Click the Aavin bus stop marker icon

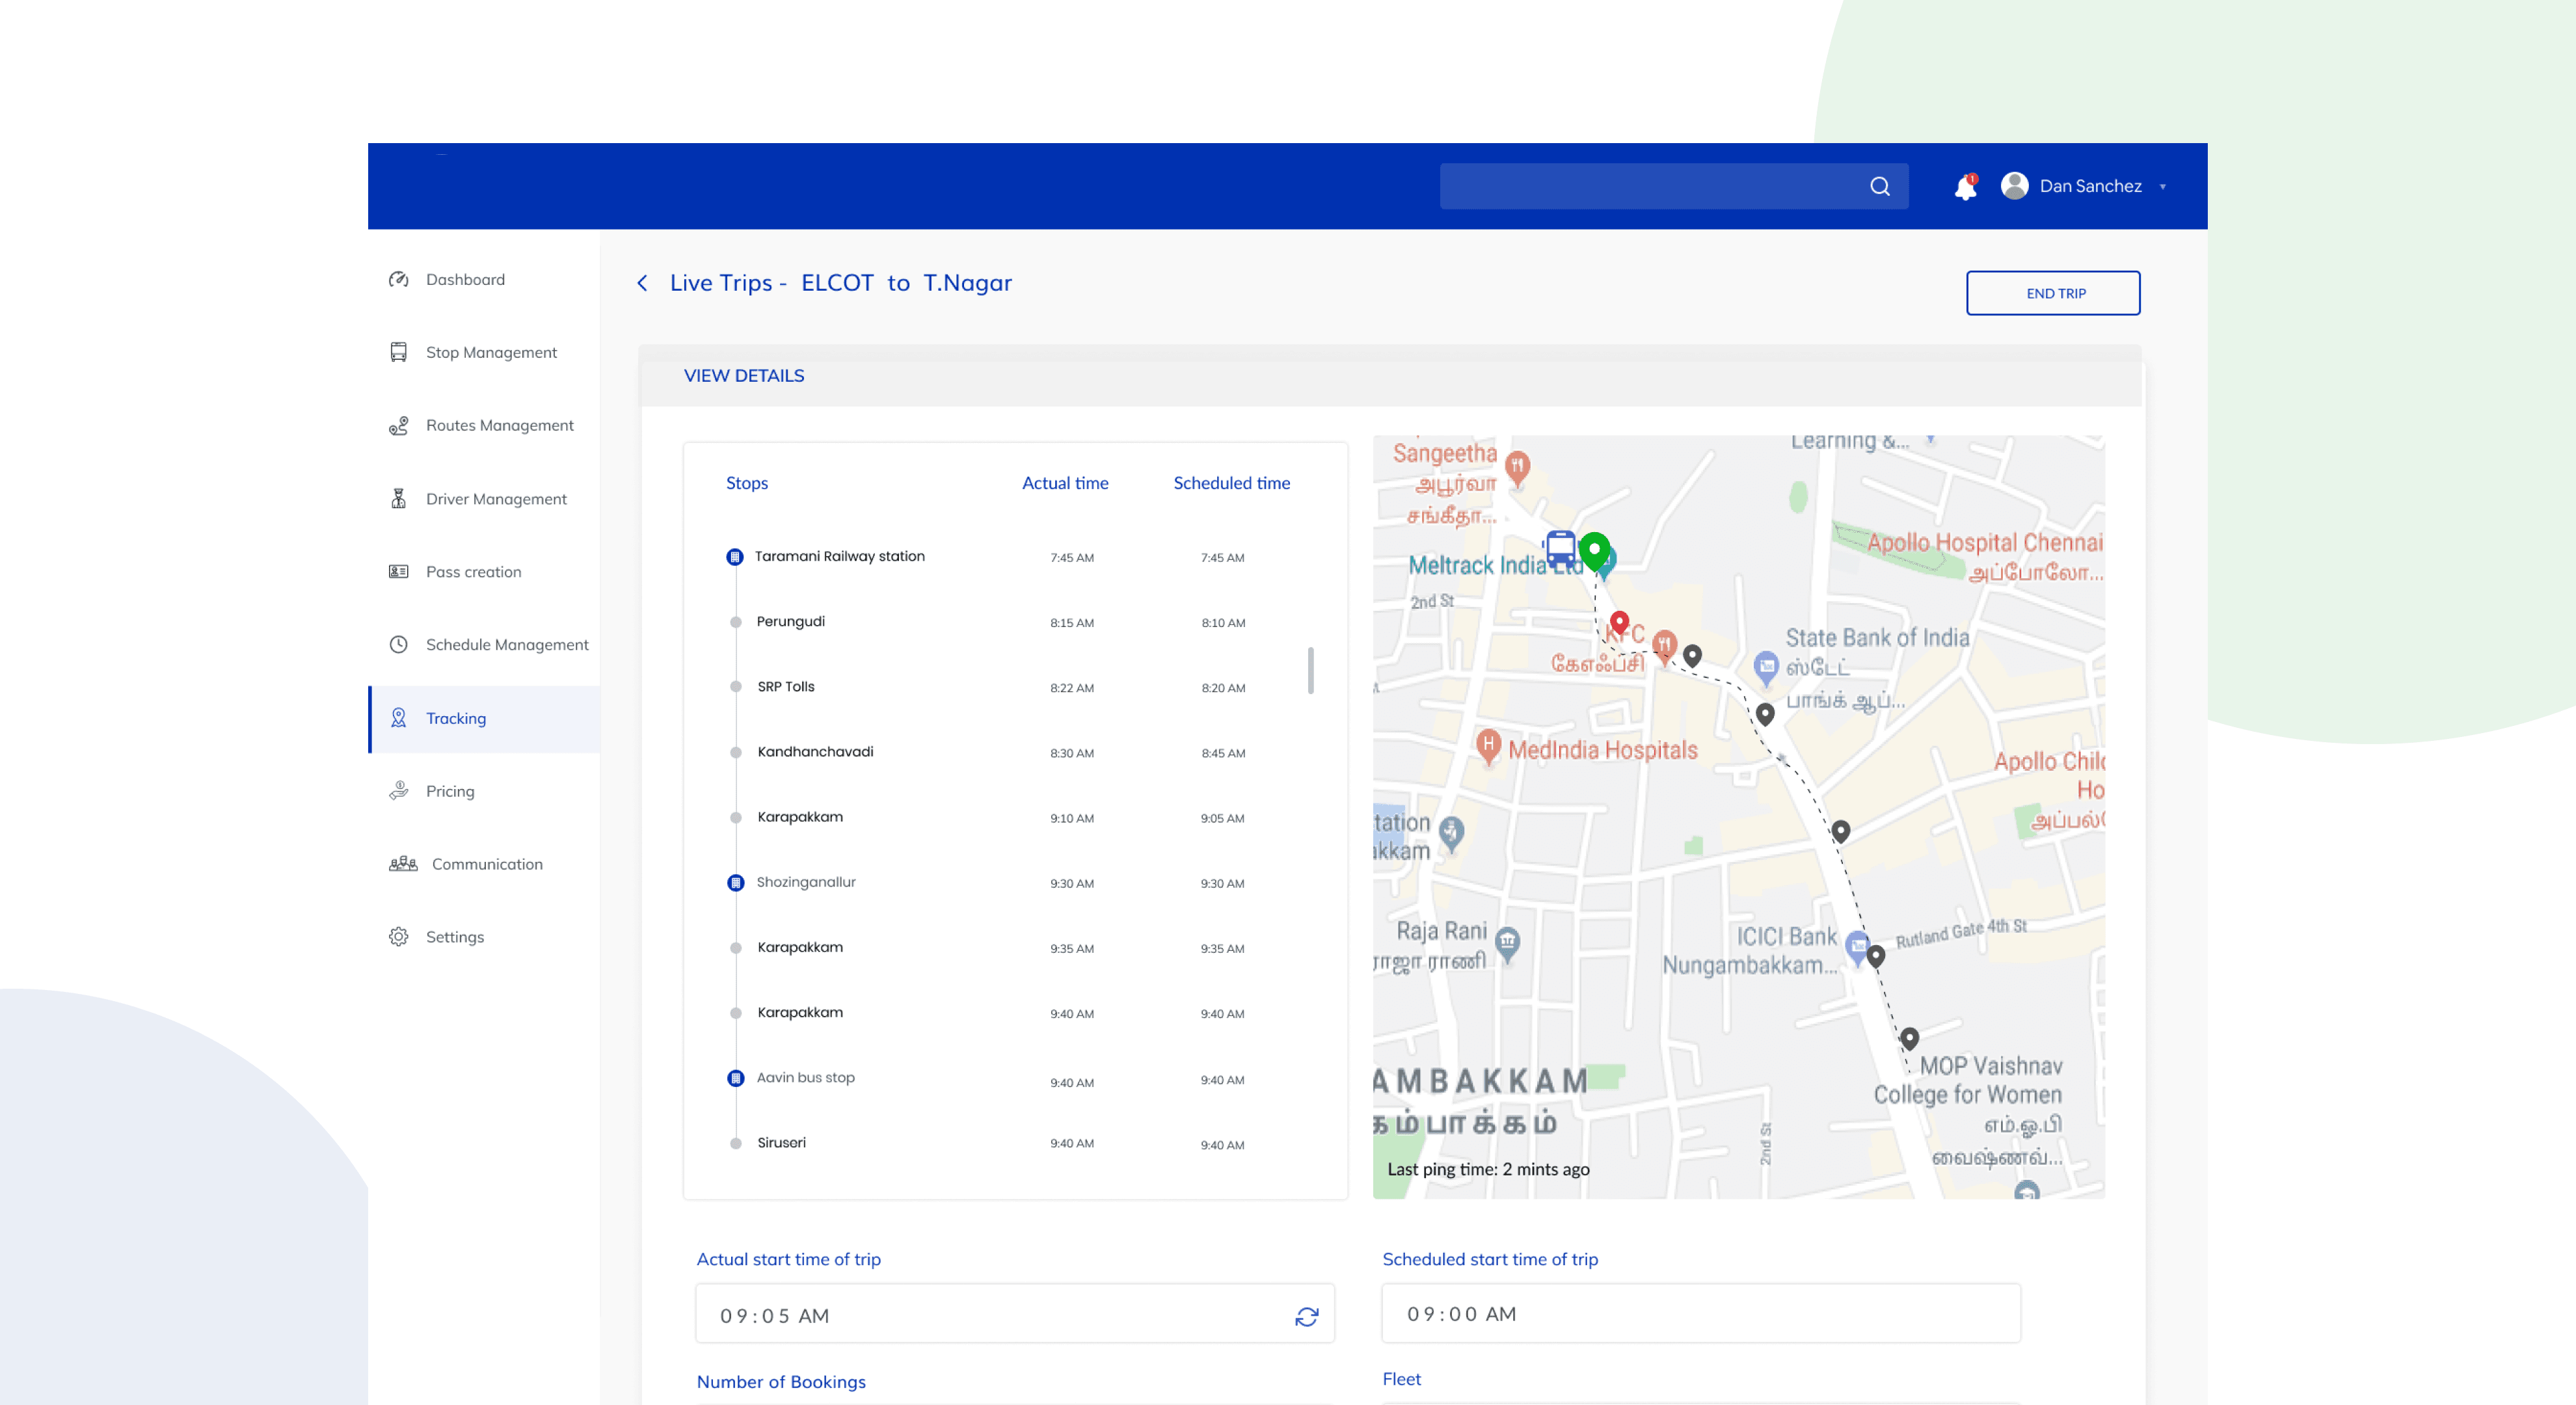click(735, 1078)
